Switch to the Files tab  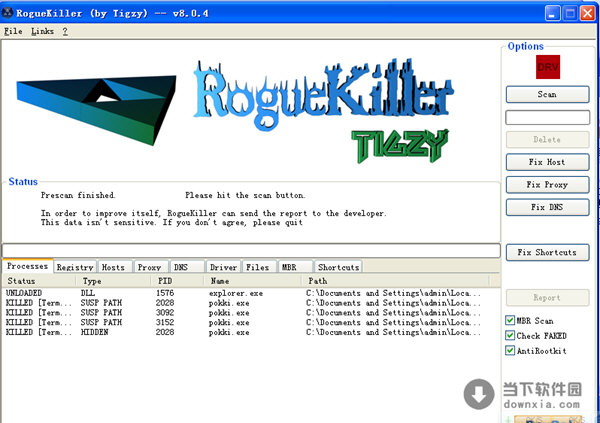(x=258, y=267)
